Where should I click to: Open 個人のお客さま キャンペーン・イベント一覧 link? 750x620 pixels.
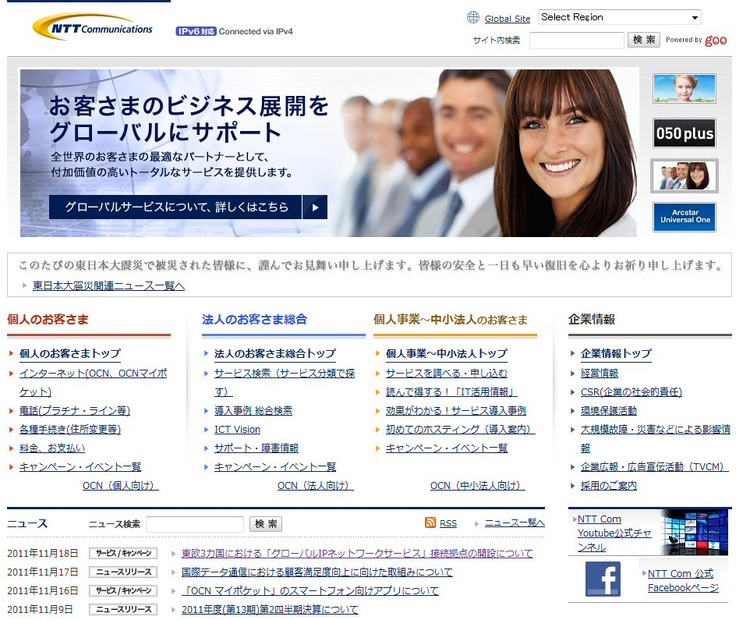80,466
